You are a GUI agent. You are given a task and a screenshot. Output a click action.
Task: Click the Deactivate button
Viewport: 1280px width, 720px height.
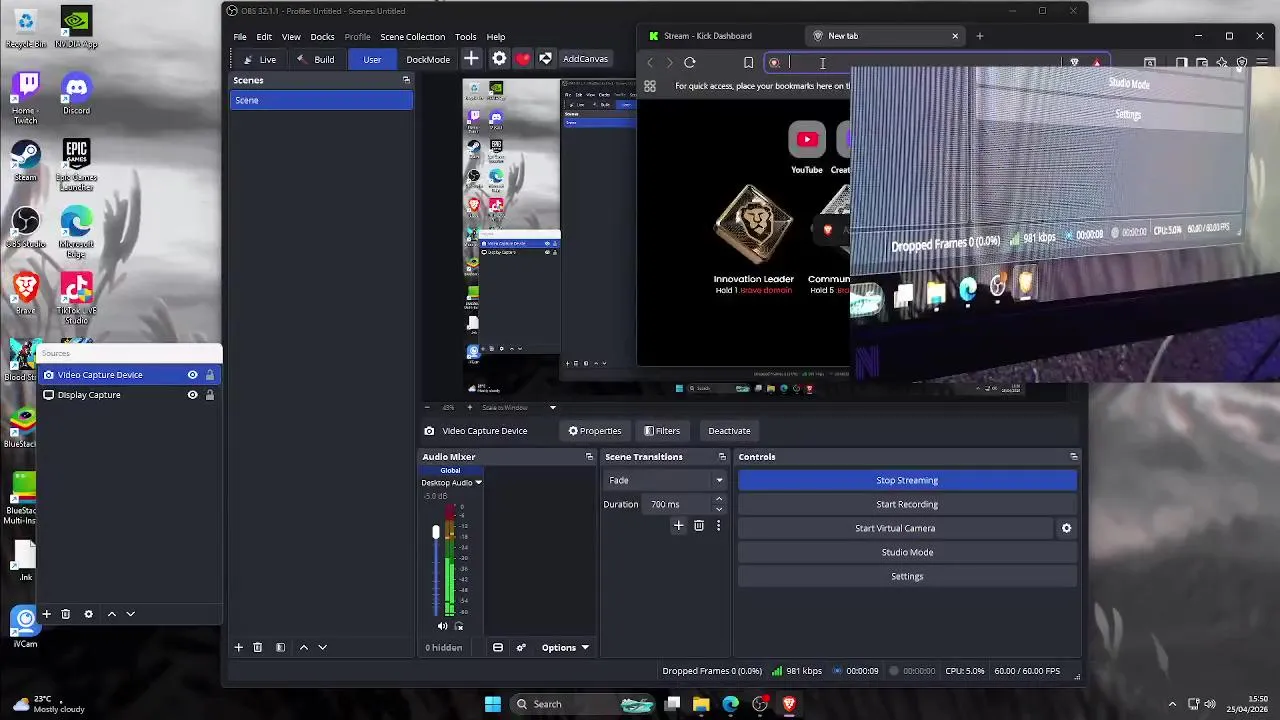click(x=729, y=431)
